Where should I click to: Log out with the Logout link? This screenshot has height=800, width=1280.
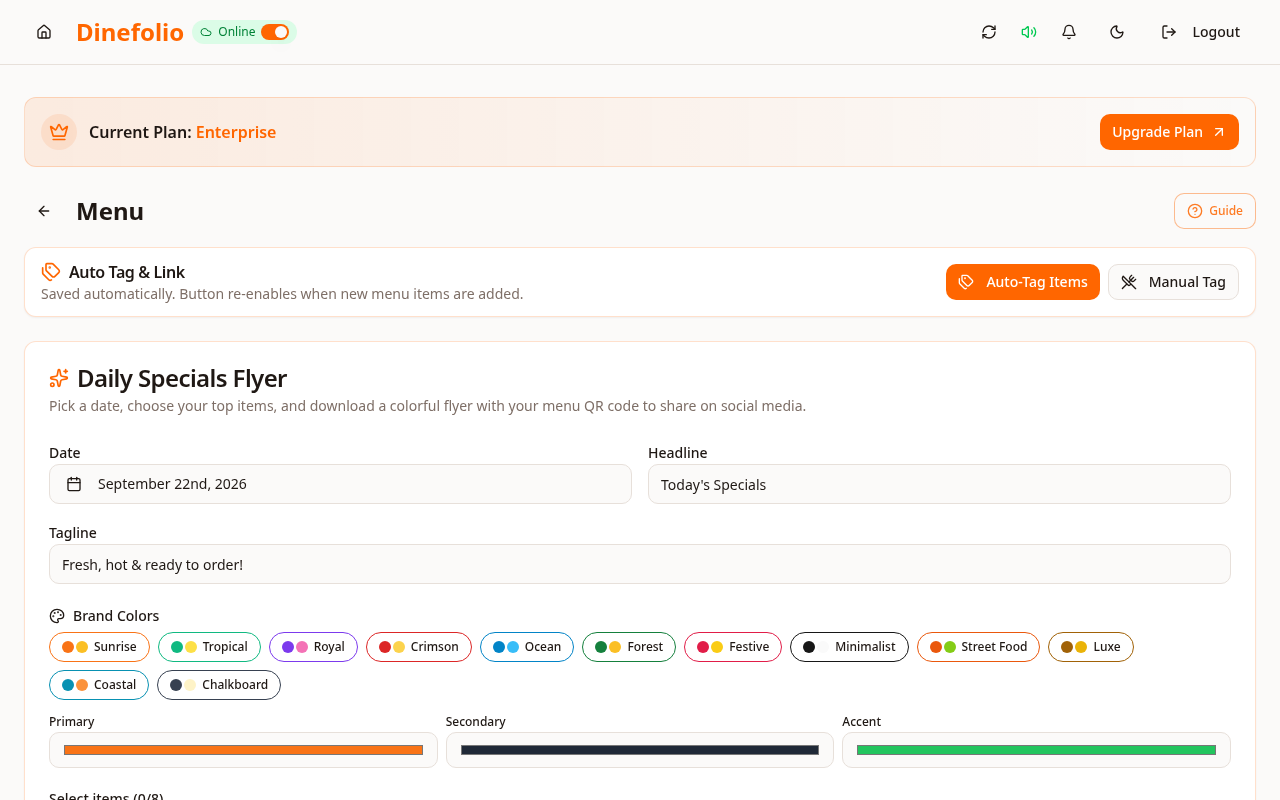(x=1200, y=32)
